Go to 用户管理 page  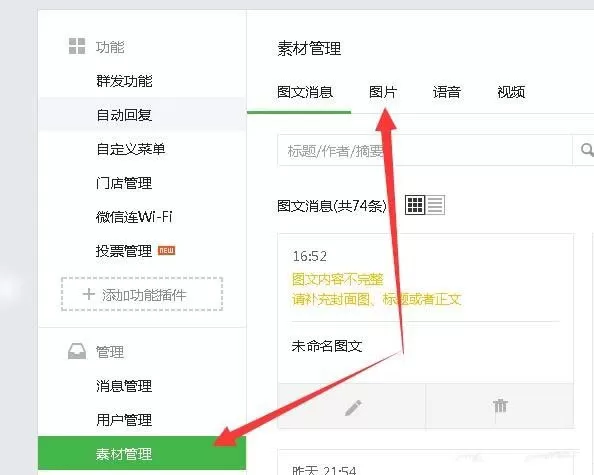pyautogui.click(x=124, y=420)
